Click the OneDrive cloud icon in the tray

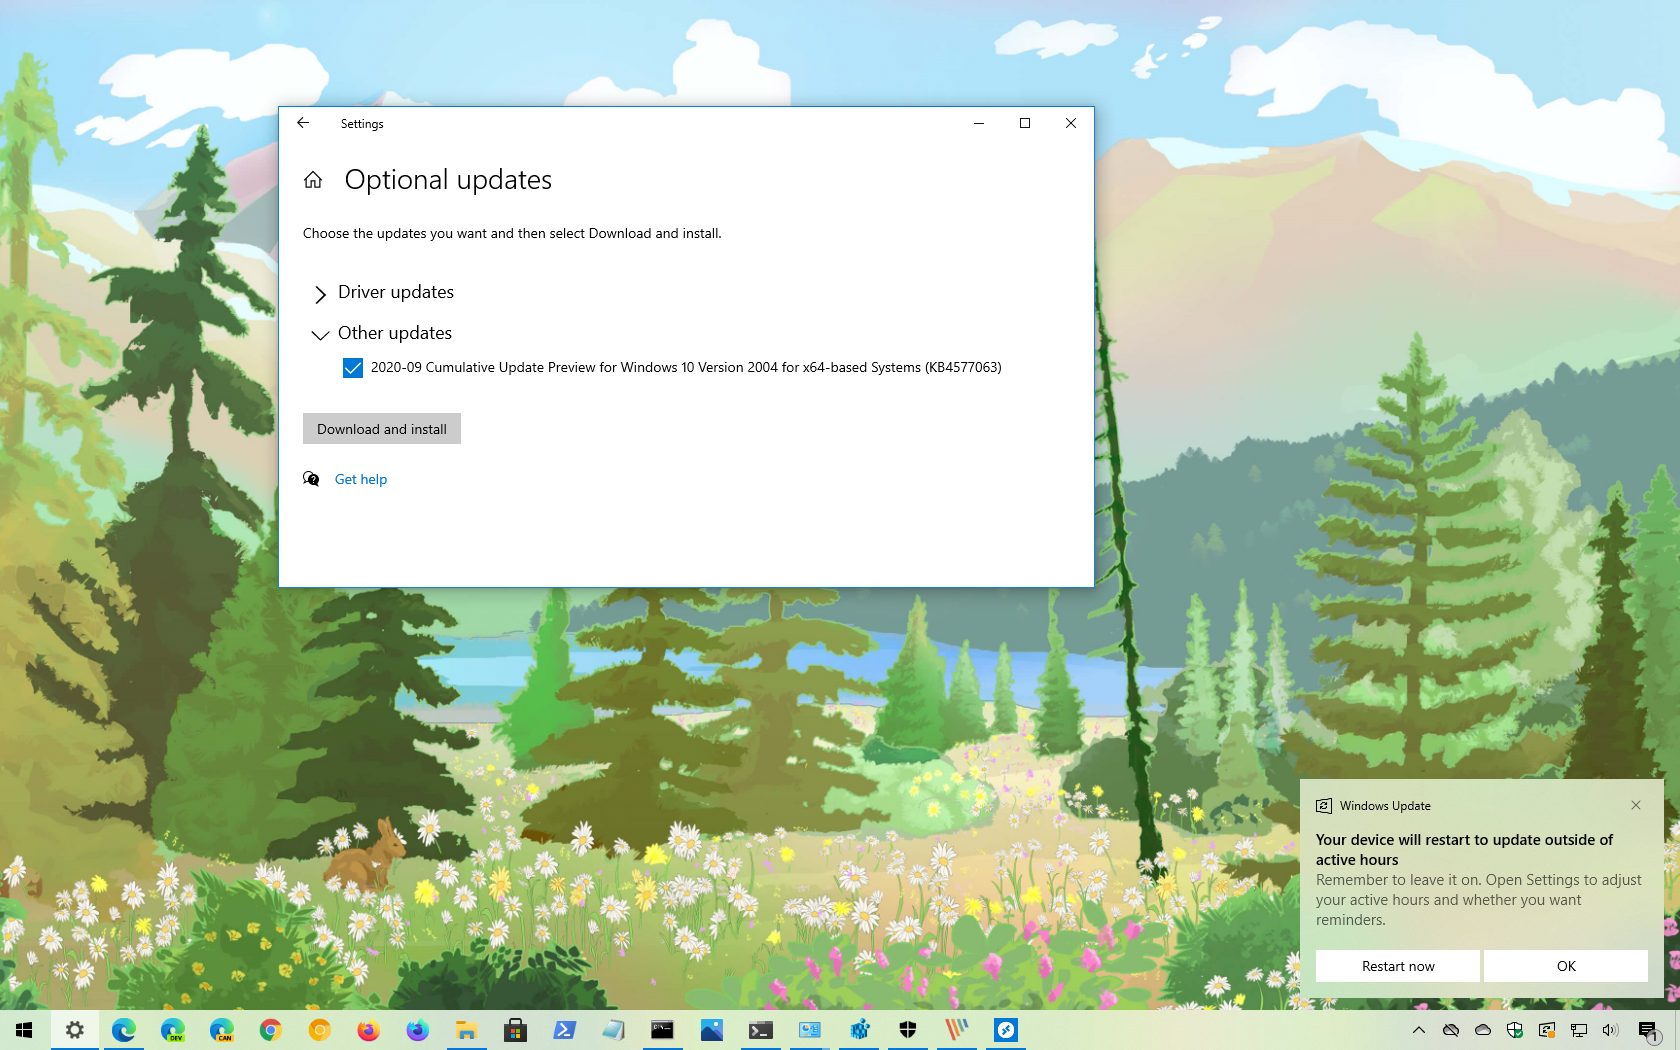click(x=1483, y=1030)
